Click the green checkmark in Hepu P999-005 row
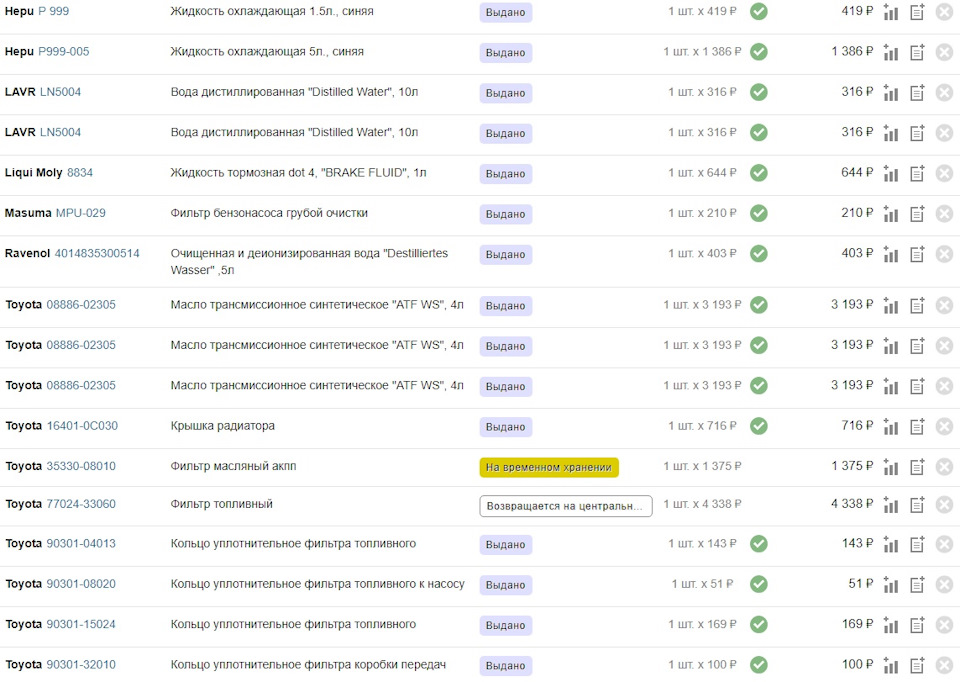960x682 pixels. (x=759, y=51)
